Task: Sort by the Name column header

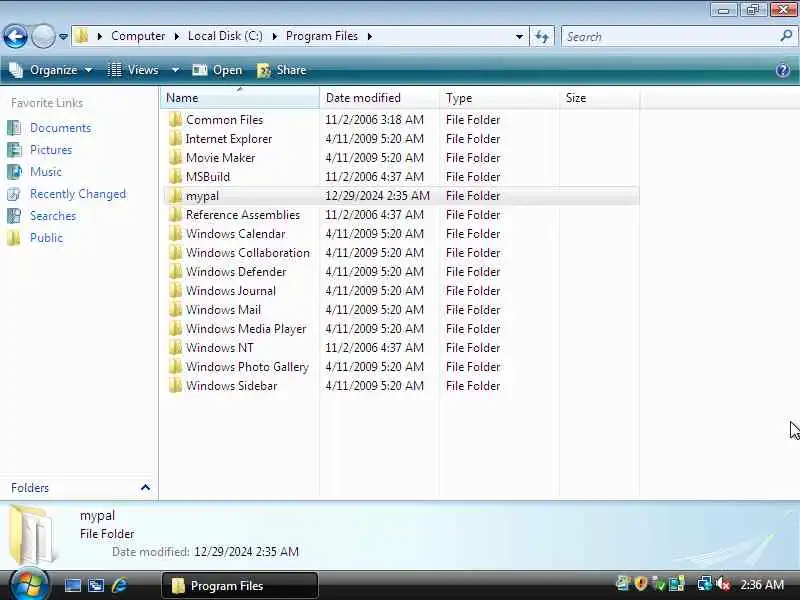Action: (x=240, y=98)
